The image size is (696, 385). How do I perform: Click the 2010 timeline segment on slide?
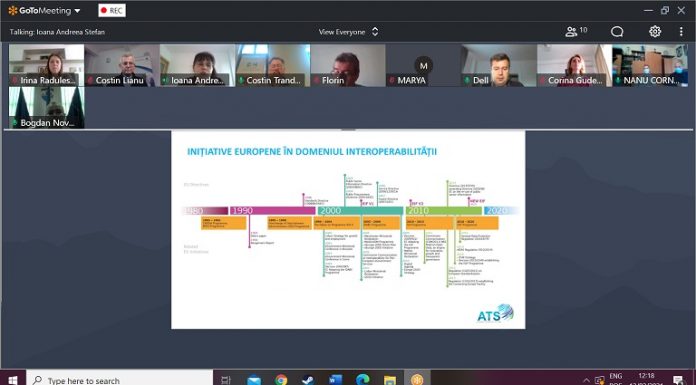443,210
